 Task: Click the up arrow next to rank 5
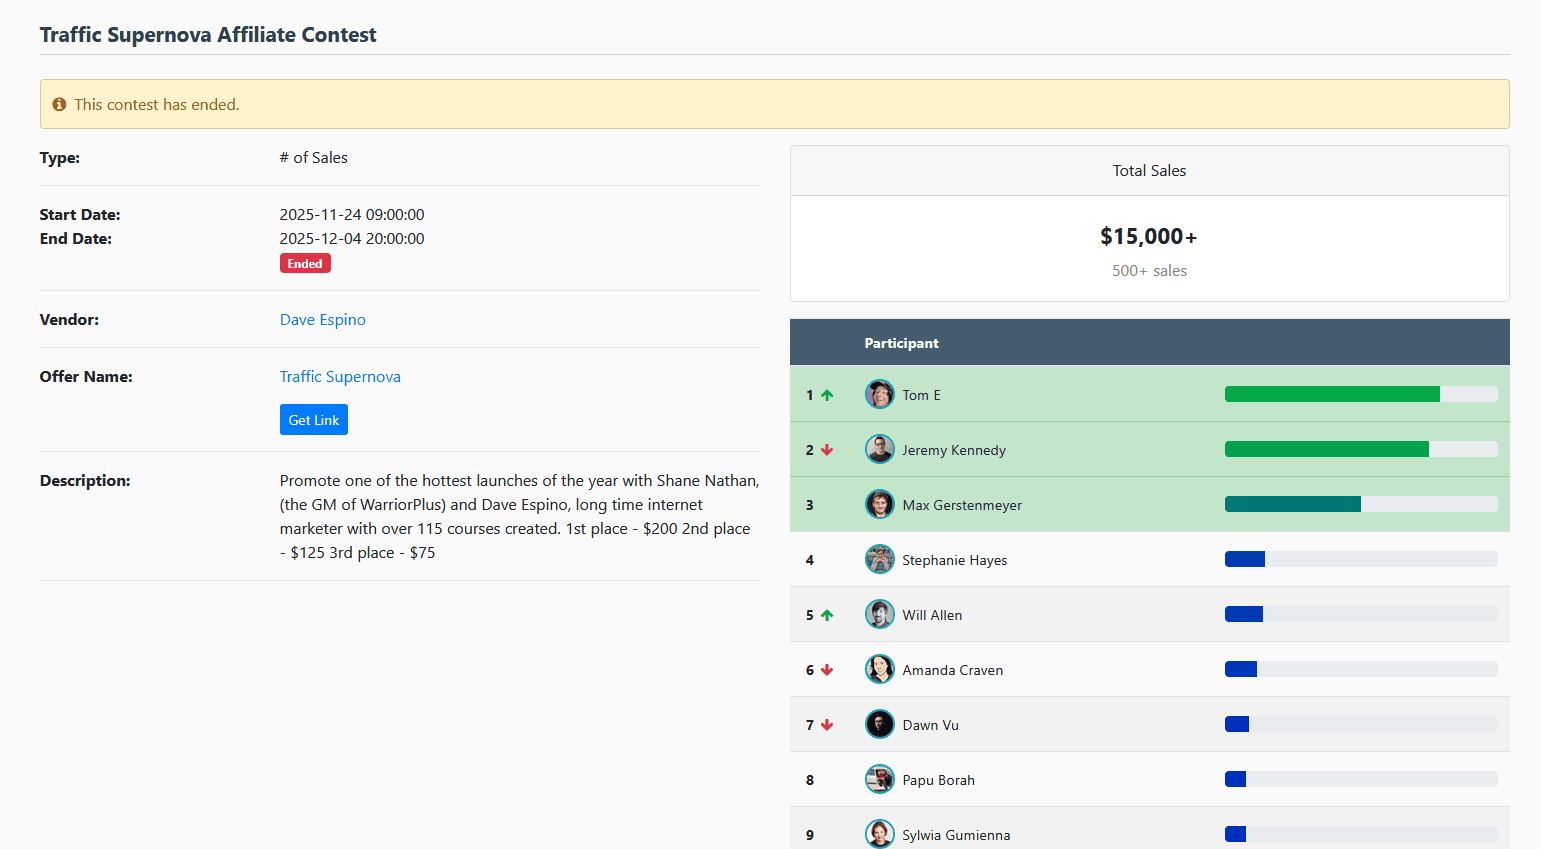pos(827,615)
